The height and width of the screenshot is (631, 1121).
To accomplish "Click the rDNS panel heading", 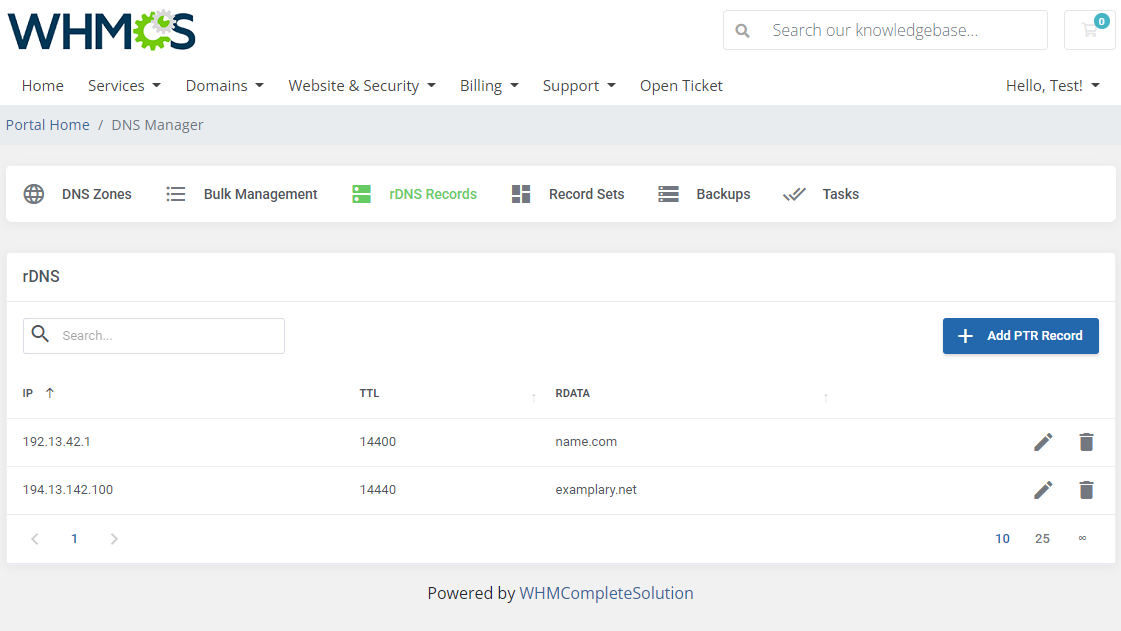I will click(41, 277).
